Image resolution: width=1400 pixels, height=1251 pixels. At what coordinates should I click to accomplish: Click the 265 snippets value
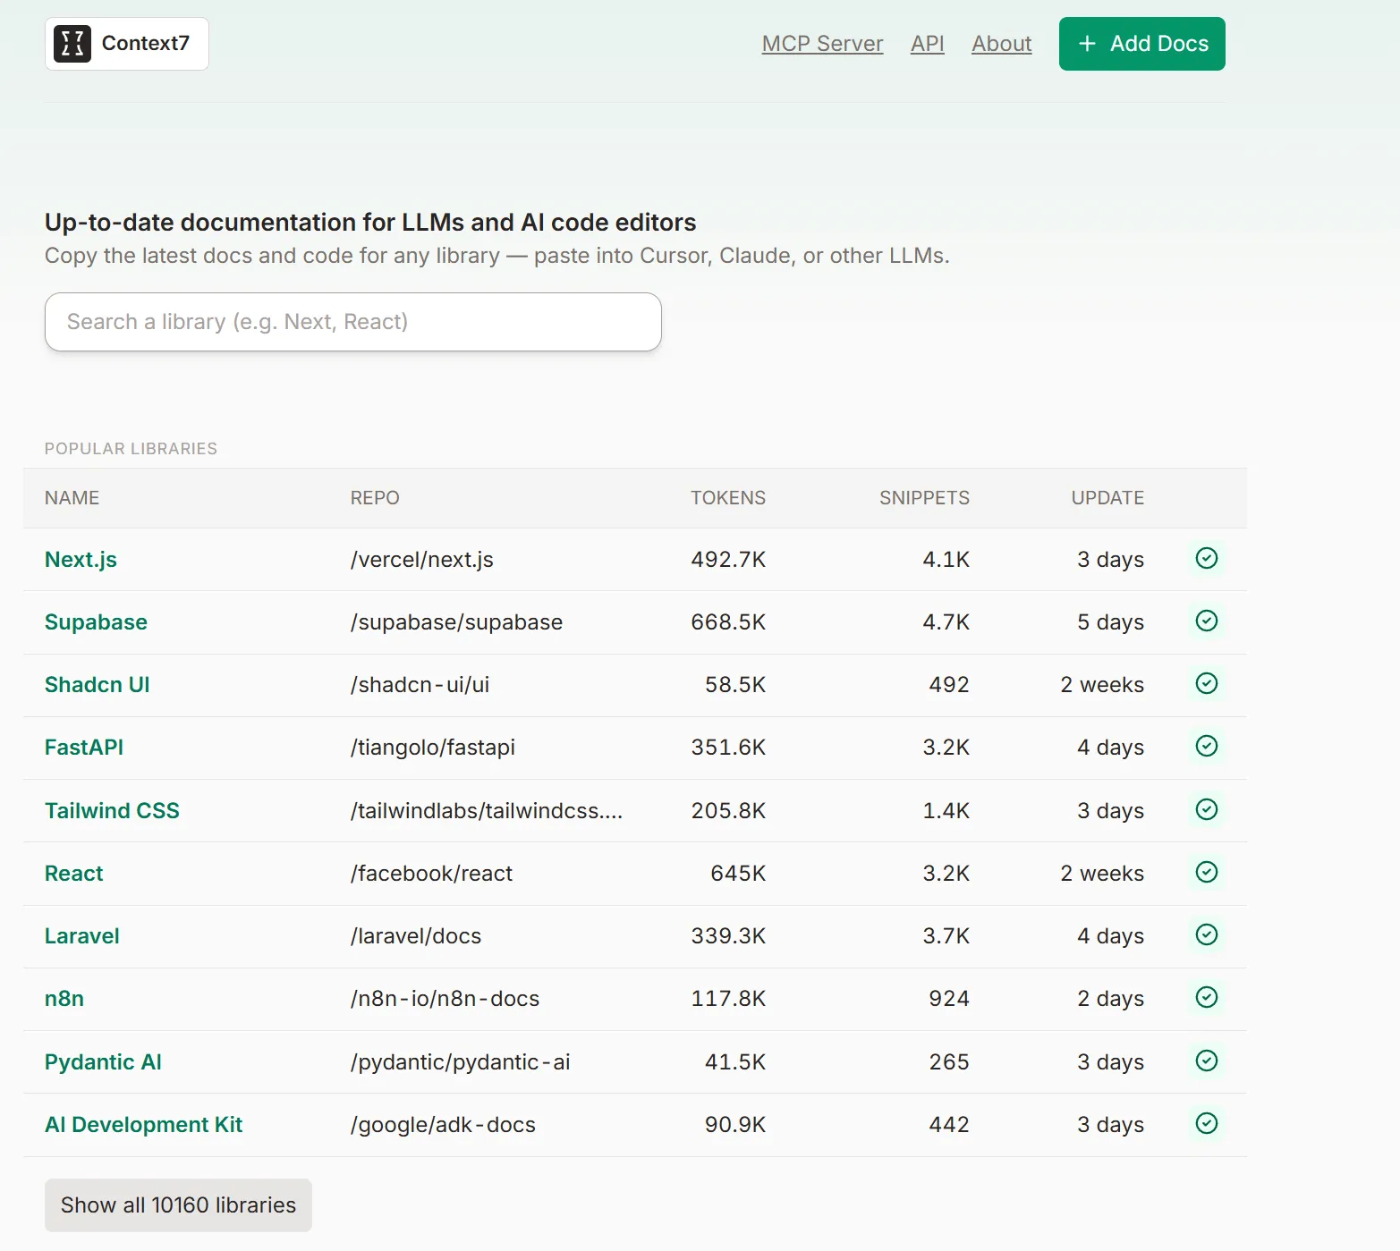(x=949, y=1062)
